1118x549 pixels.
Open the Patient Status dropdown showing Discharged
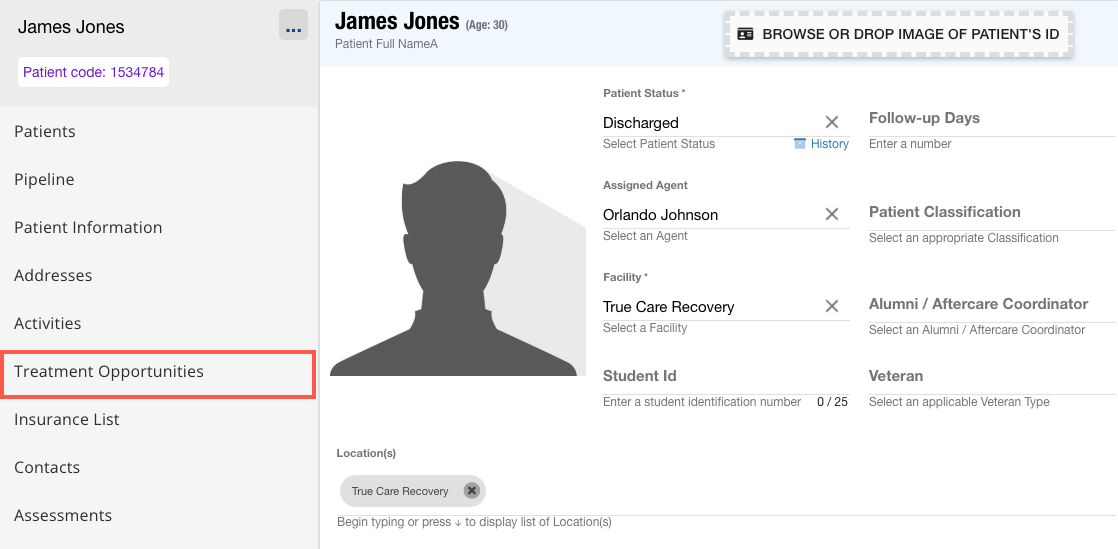pos(710,123)
